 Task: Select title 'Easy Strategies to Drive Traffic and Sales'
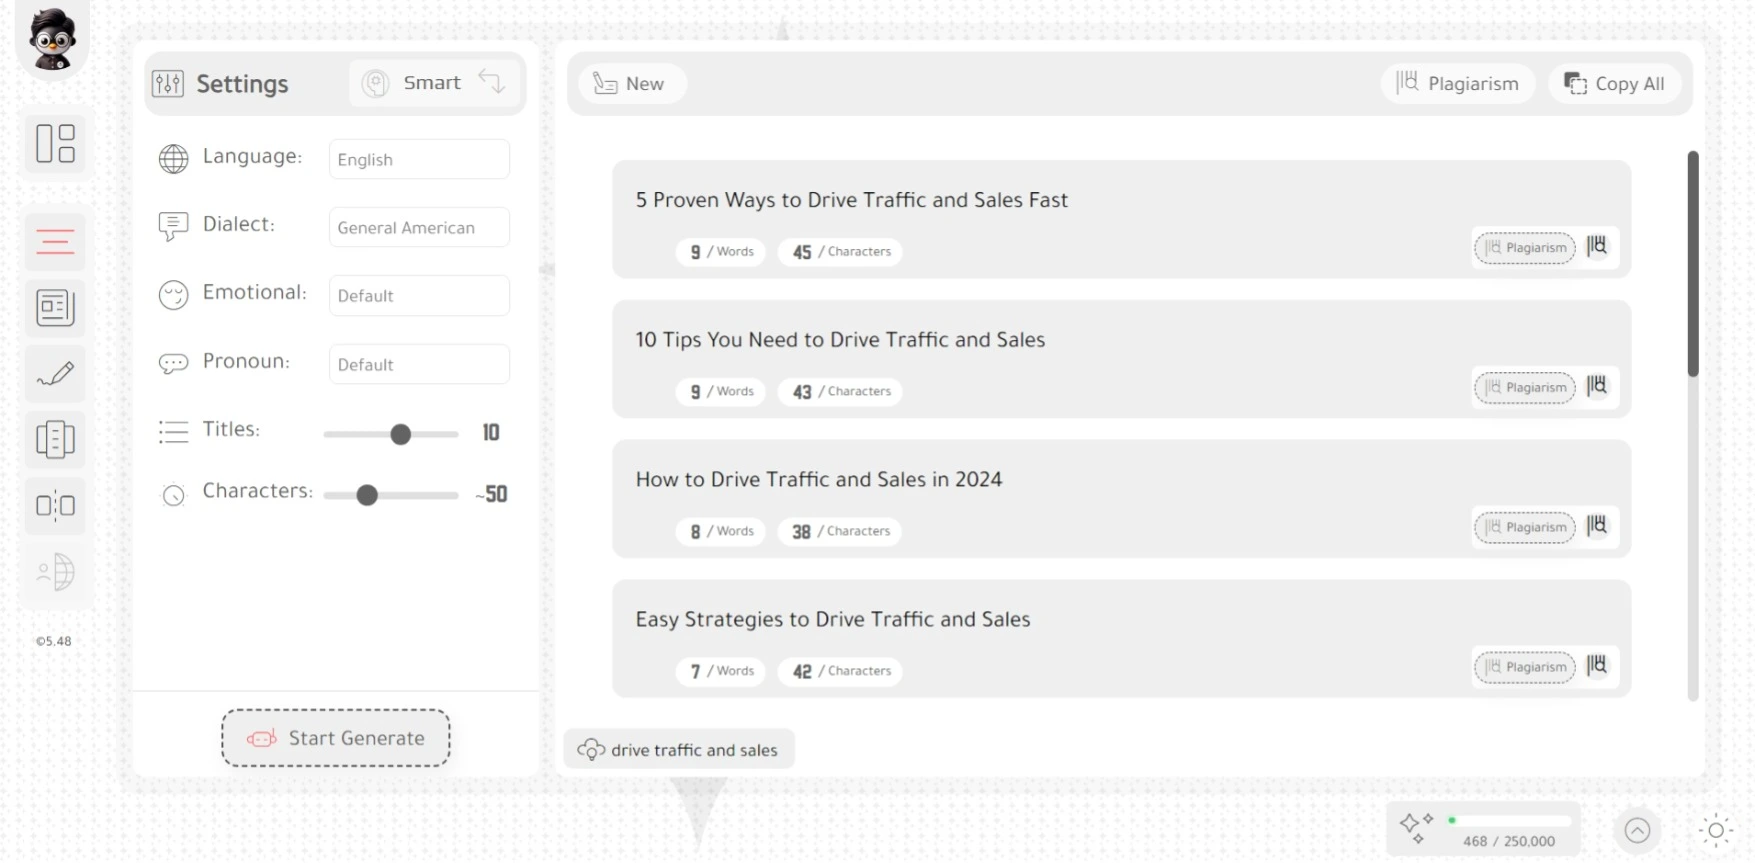point(833,620)
